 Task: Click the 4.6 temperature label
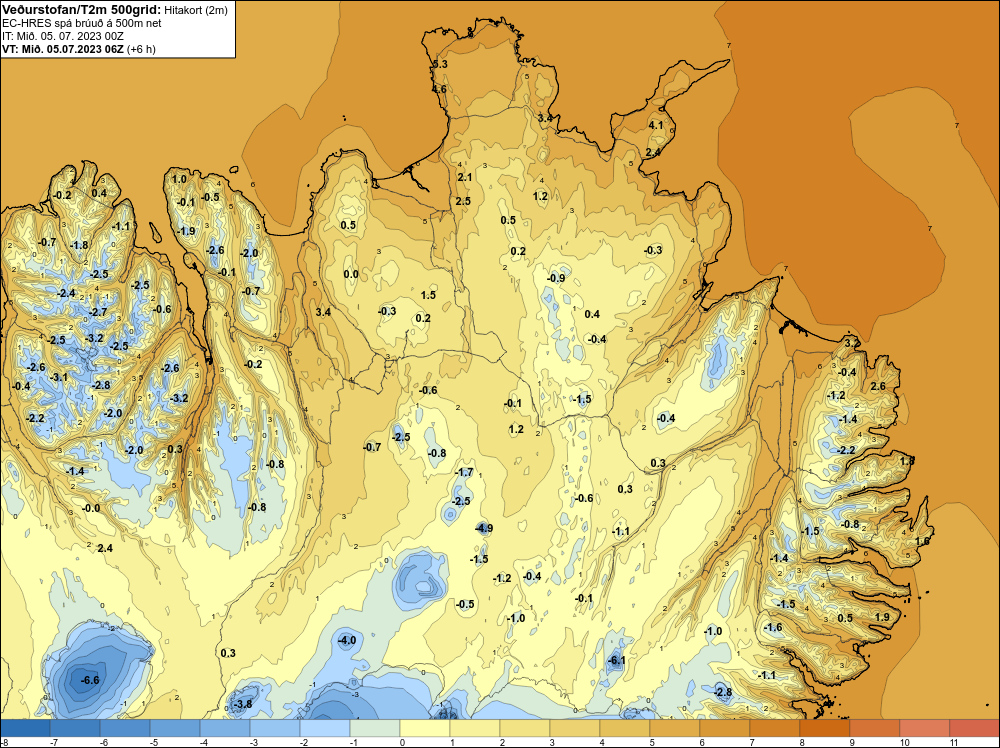tap(439, 89)
